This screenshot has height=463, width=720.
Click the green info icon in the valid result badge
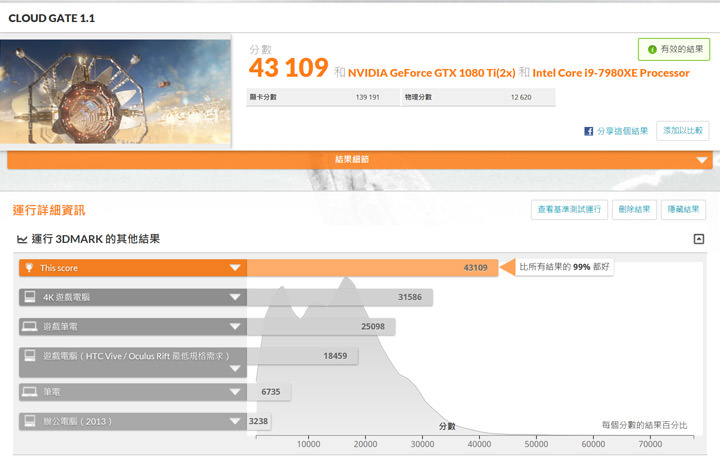pos(652,49)
